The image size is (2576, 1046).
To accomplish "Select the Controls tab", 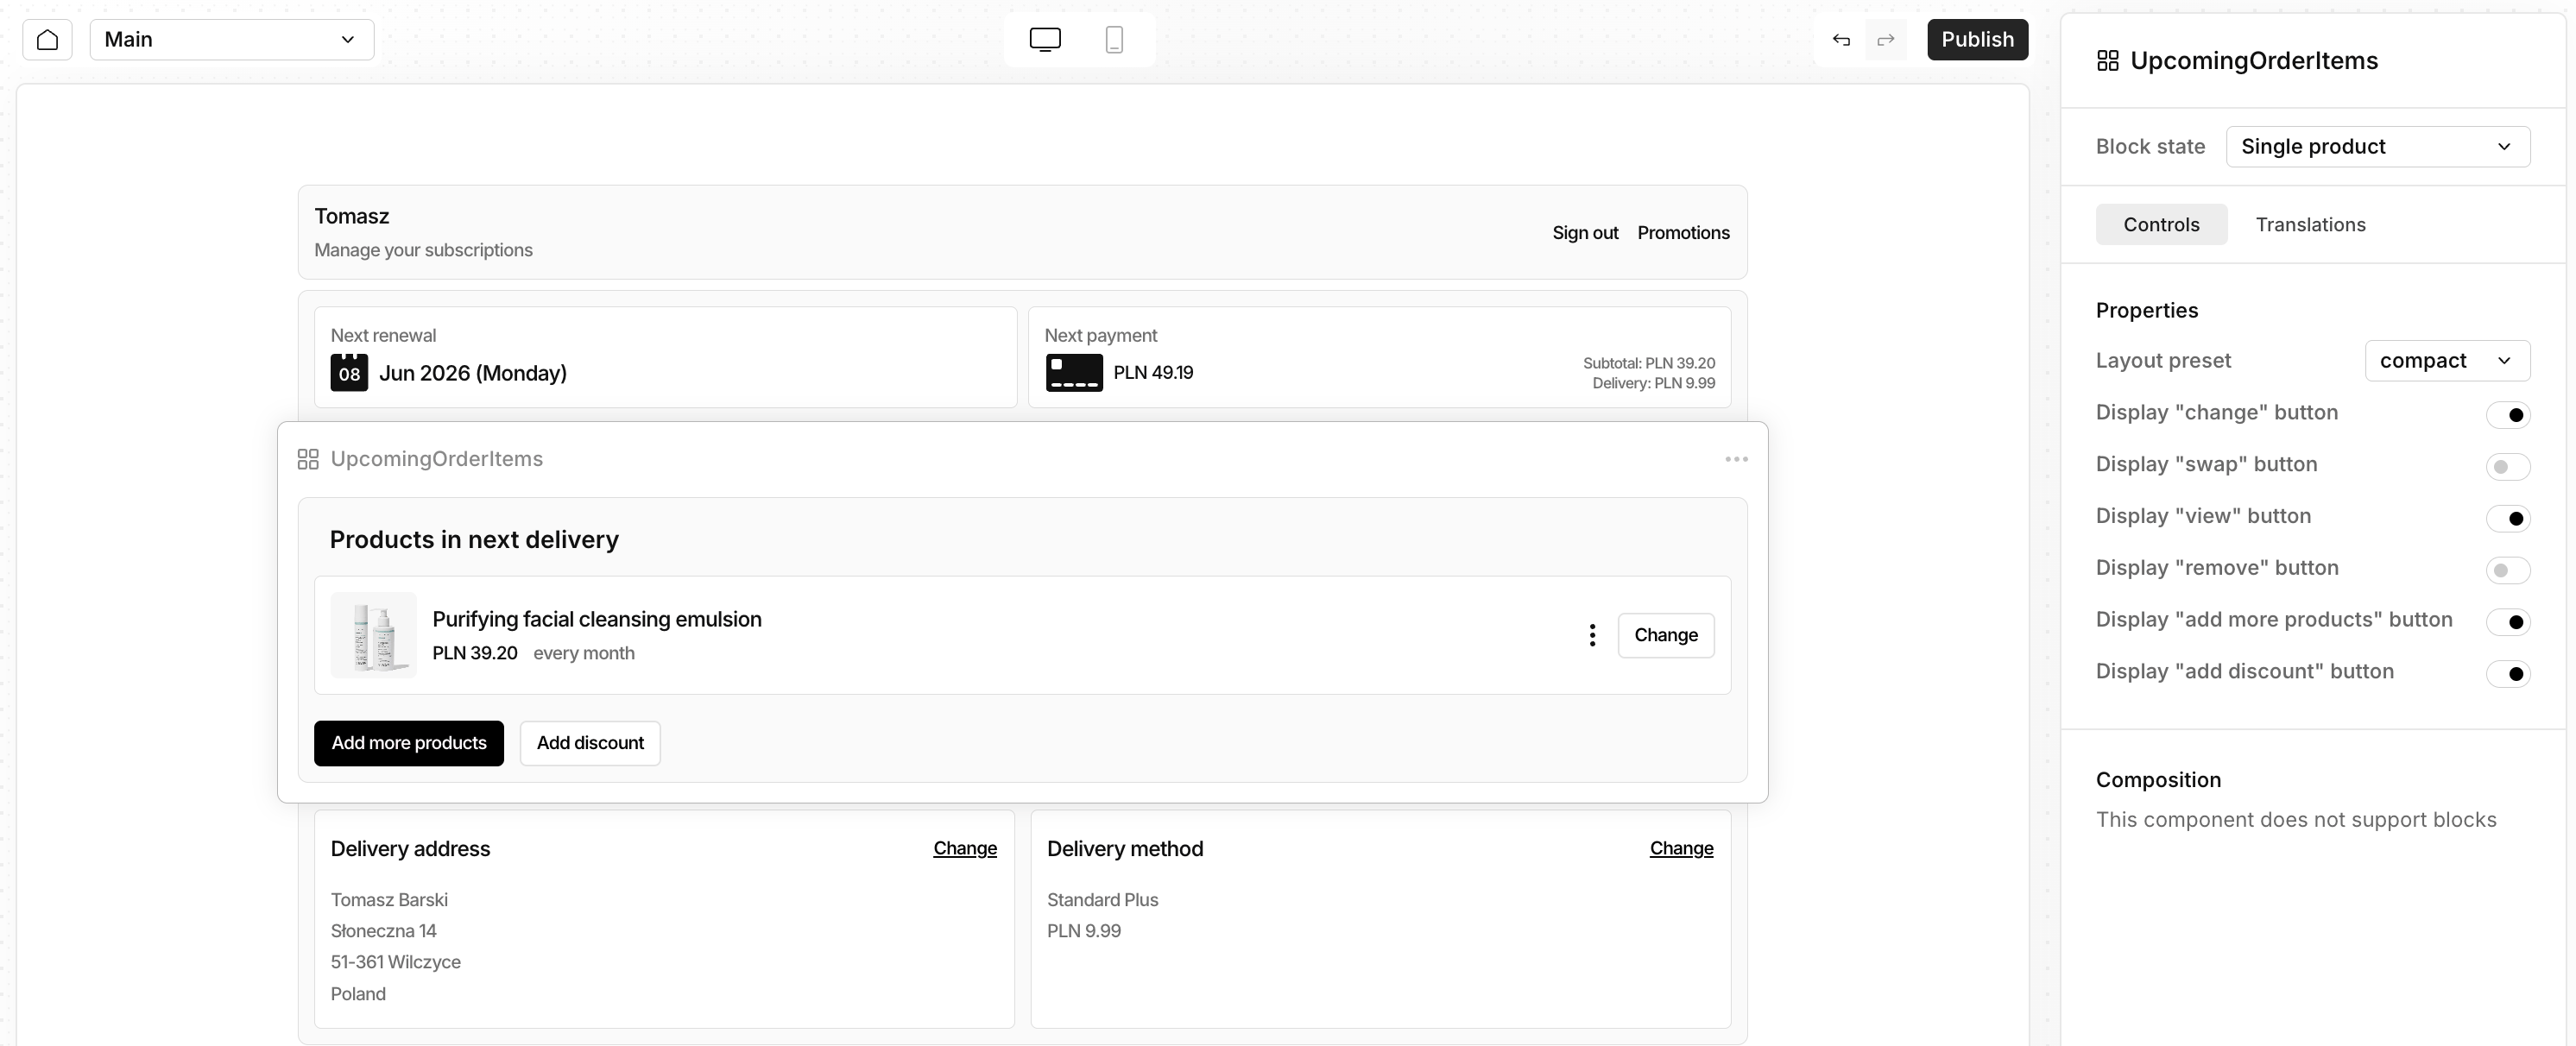I will point(2161,224).
